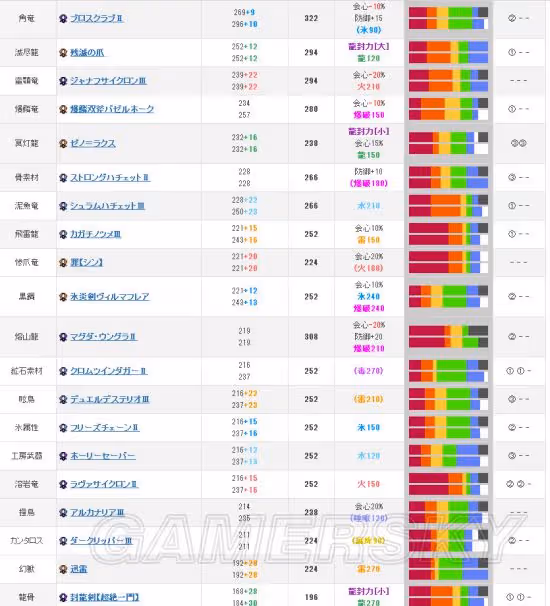
Task: Click the weapon icon beside マグダ・ウングラII
Action: click(x=63, y=337)
